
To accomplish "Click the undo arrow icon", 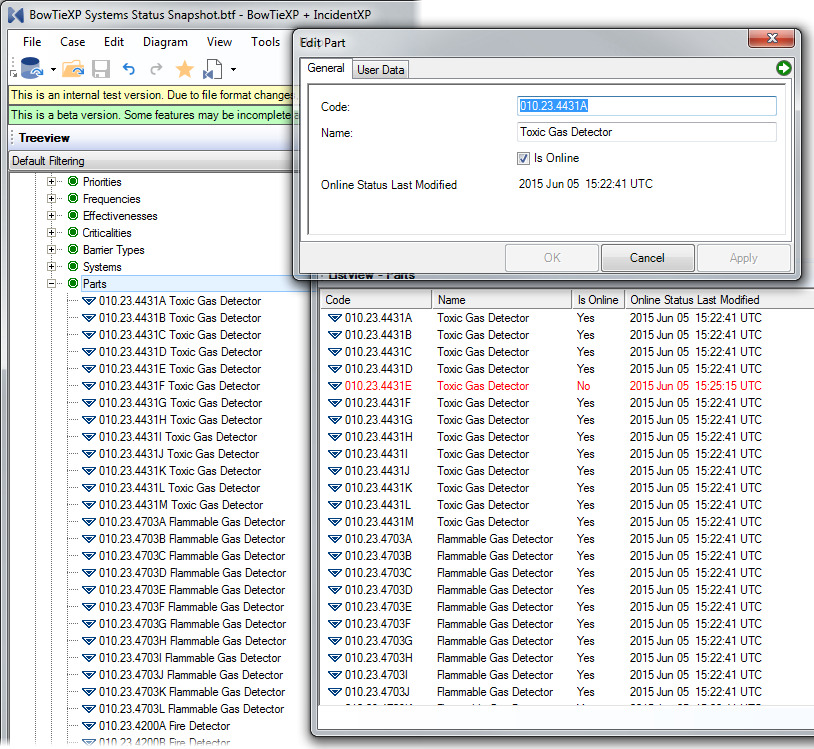I will pos(128,69).
